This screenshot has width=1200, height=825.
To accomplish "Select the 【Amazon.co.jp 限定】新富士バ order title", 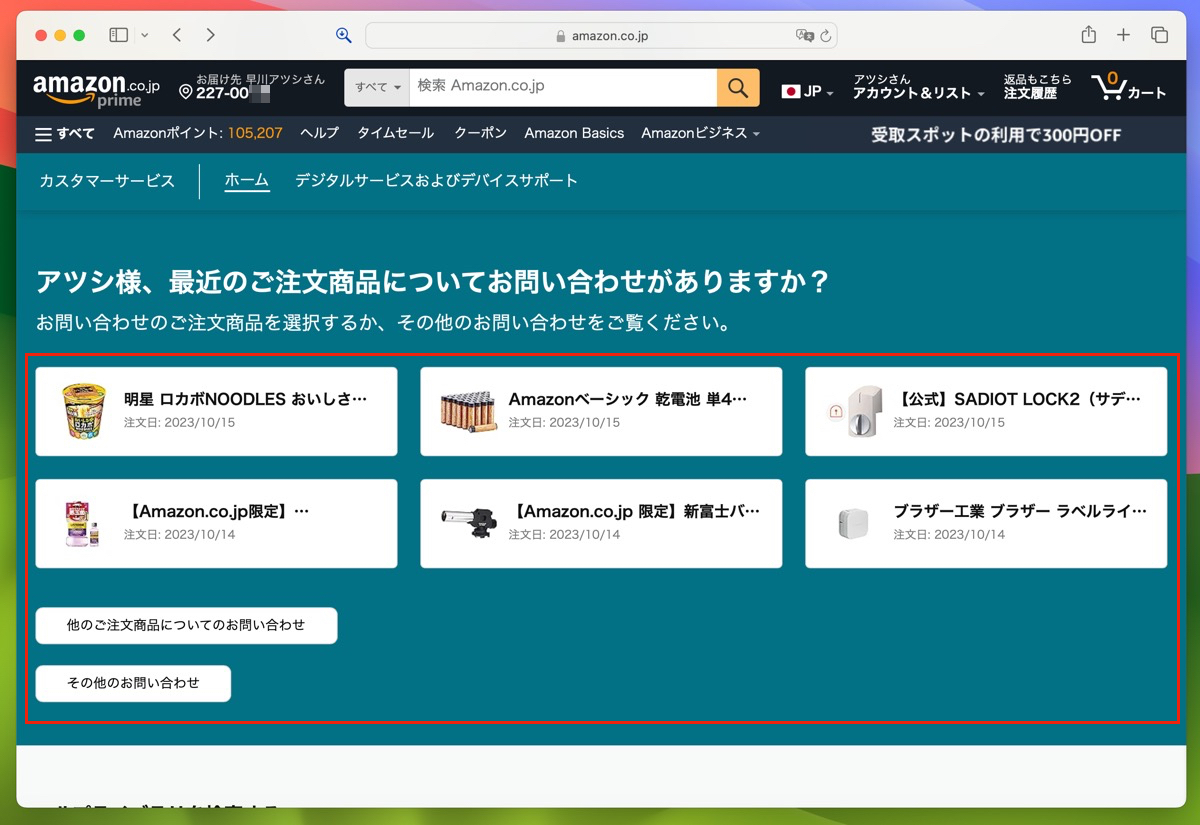I will coord(636,511).
